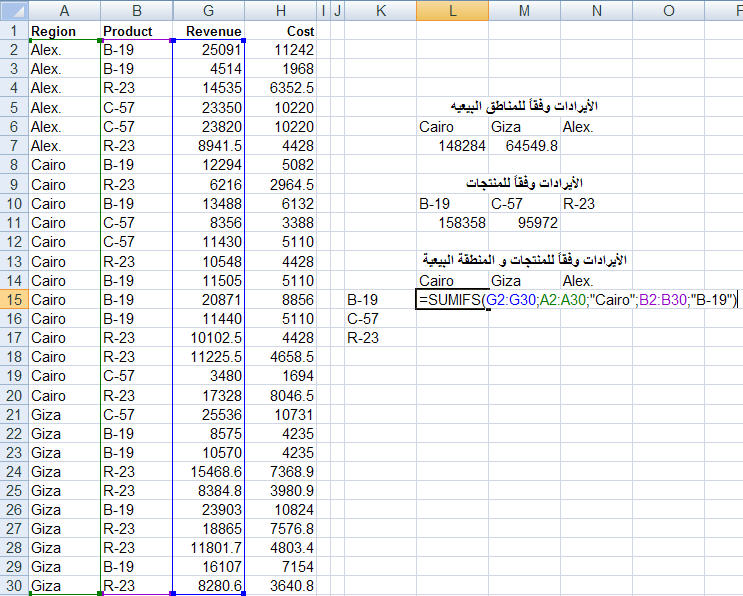Click revenue value 25536
This screenshot has height=596, width=743.
[x=221, y=415]
